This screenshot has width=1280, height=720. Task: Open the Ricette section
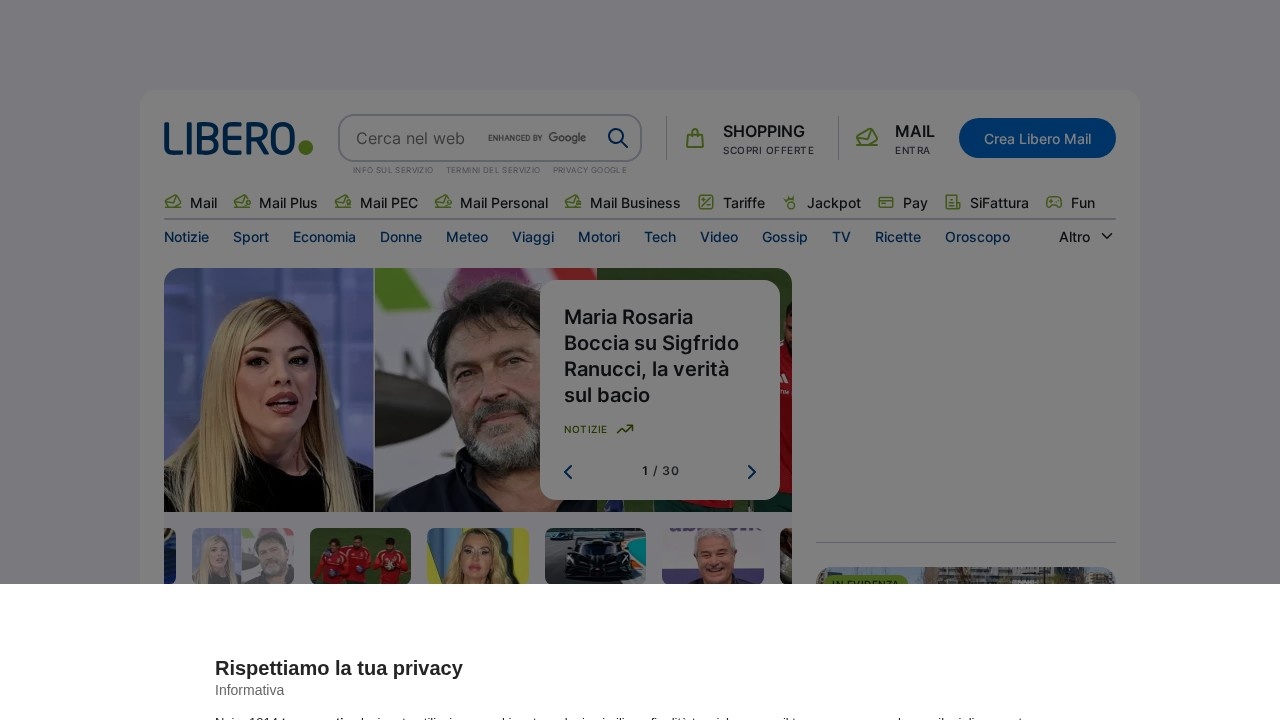point(898,237)
